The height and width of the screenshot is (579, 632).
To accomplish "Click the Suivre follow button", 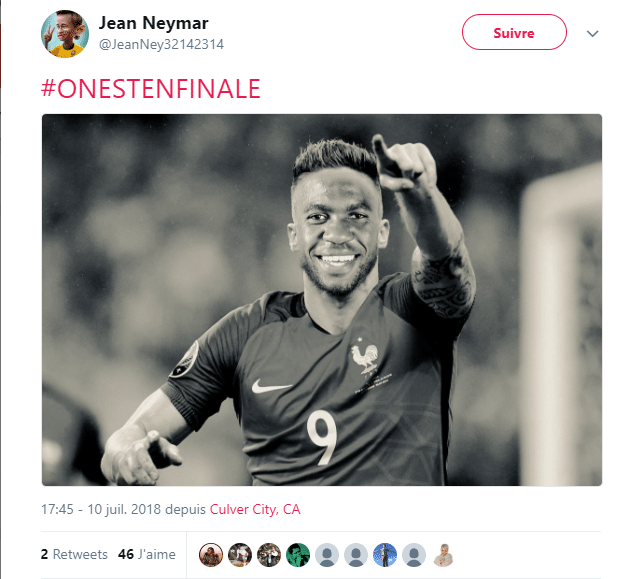I will point(514,33).
